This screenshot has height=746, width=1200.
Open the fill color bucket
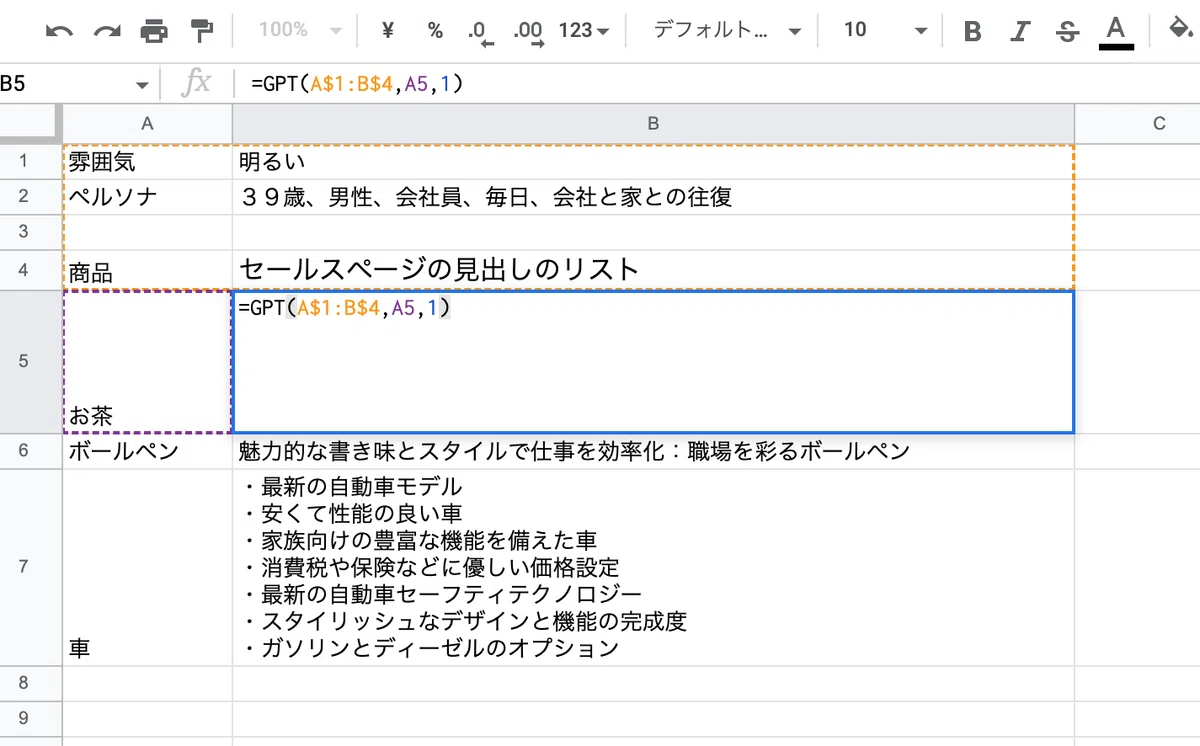pos(1183,30)
